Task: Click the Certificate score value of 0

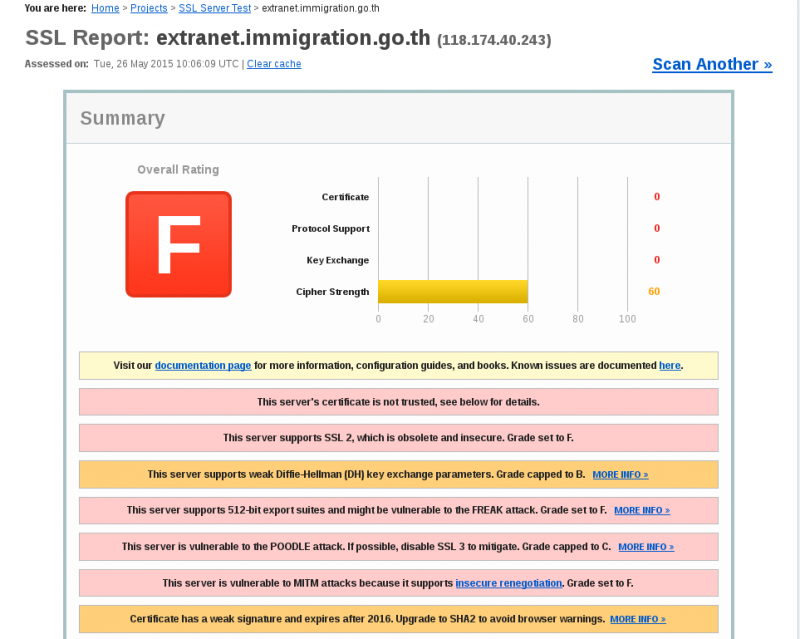Action: pos(657,197)
